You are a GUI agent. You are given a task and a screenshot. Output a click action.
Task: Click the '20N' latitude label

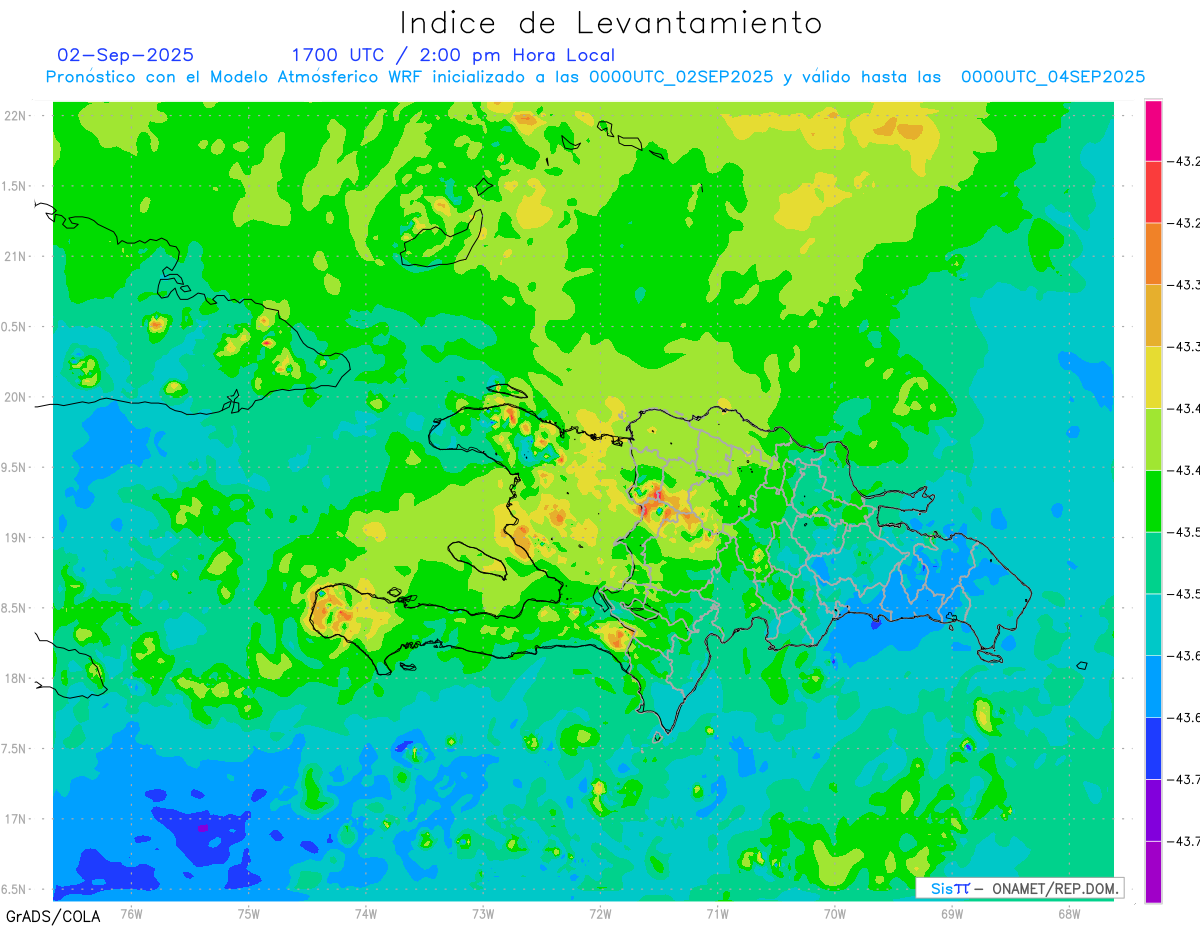point(15,397)
